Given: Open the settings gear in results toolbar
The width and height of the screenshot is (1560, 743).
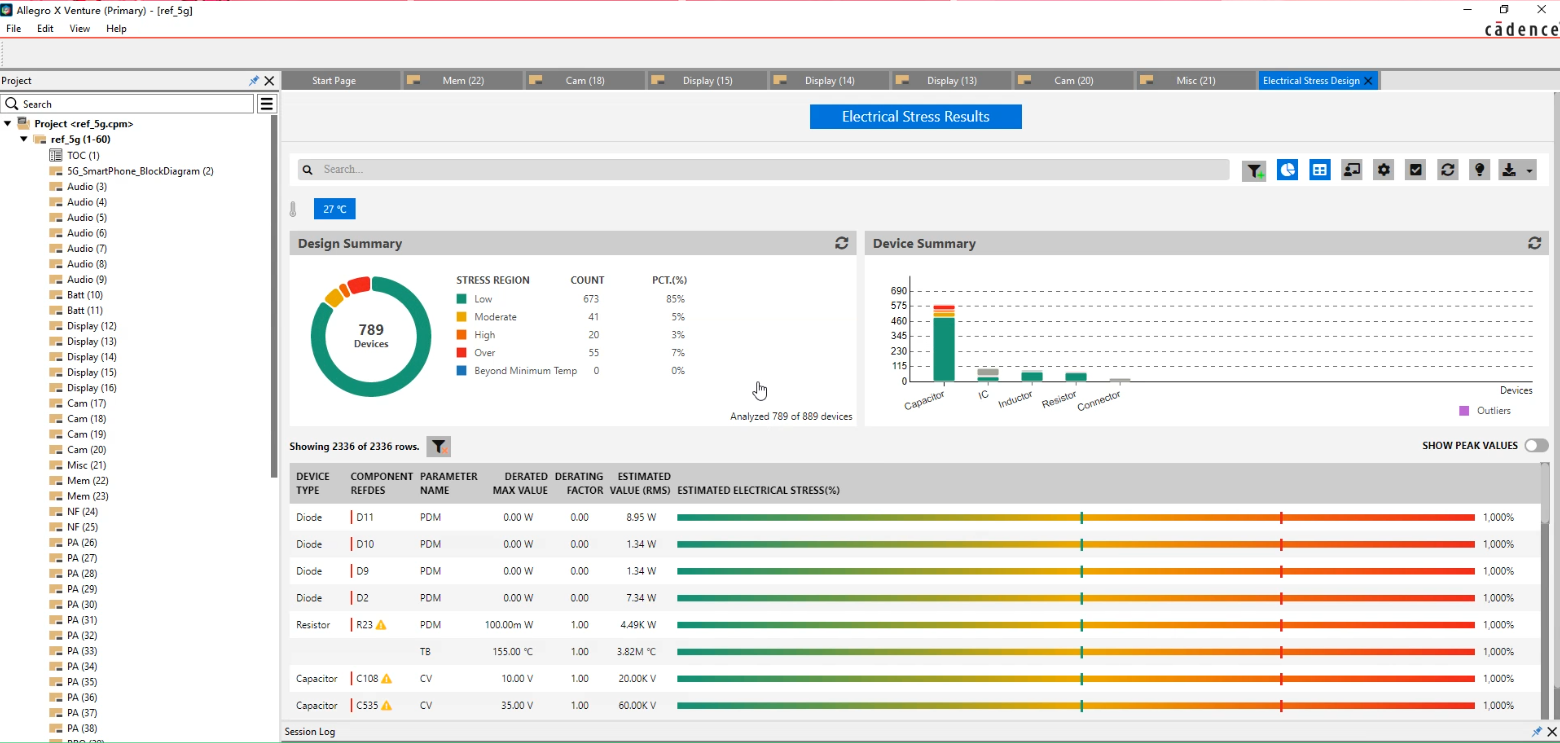Looking at the screenshot, I should 1384,170.
